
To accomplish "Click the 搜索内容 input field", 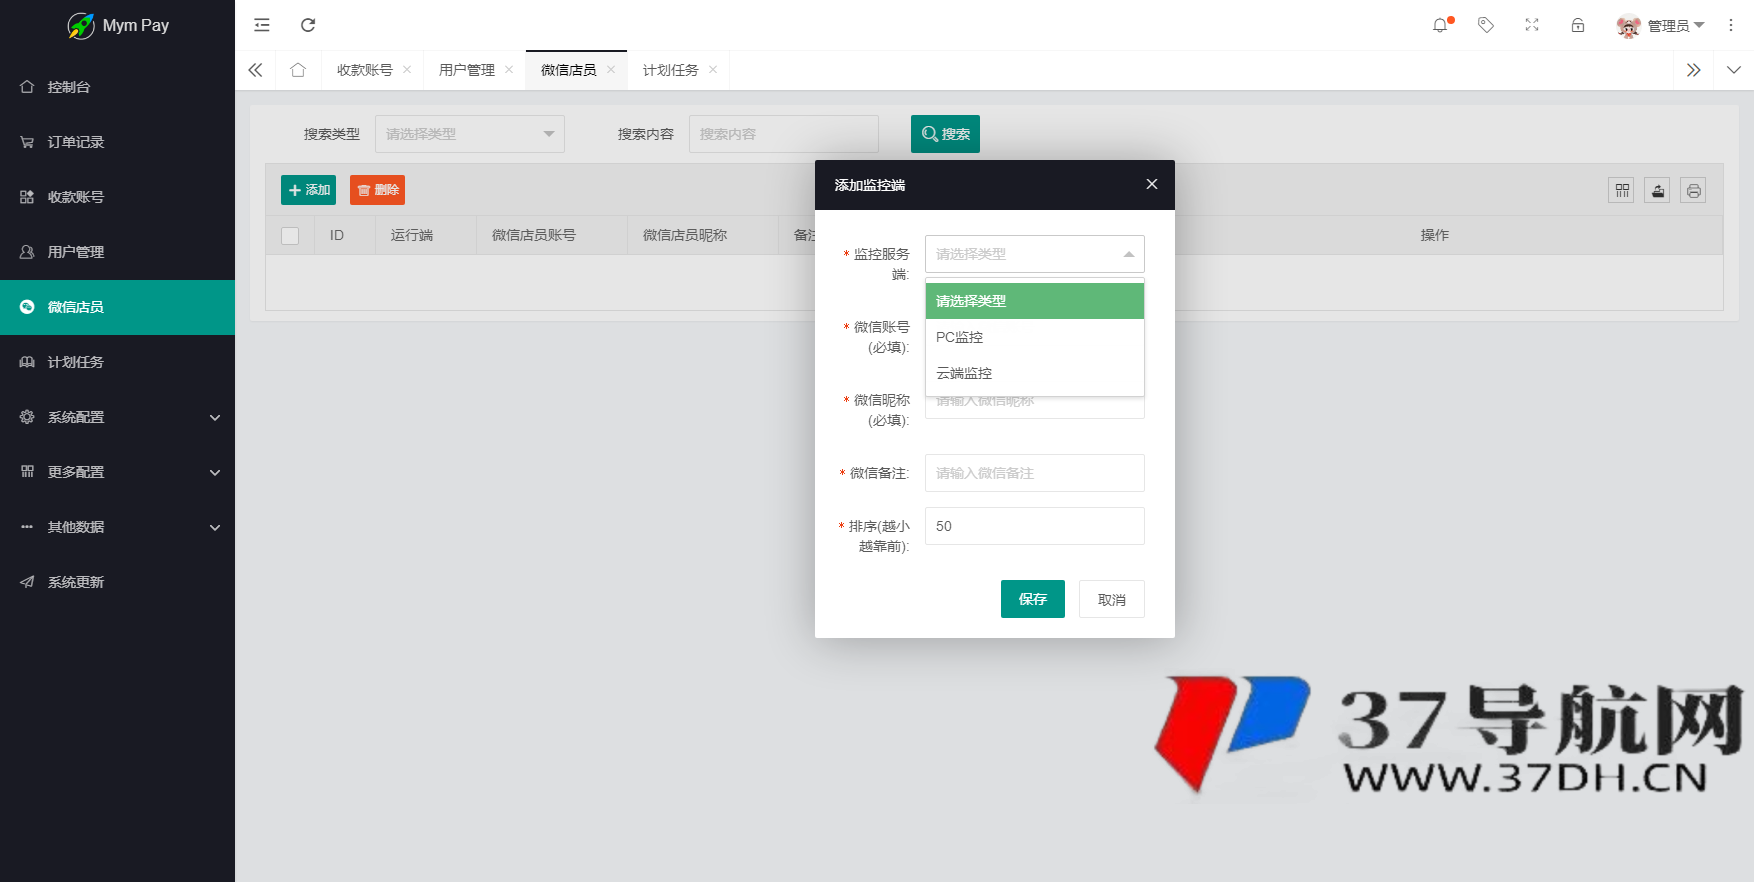I will pyautogui.click(x=784, y=134).
